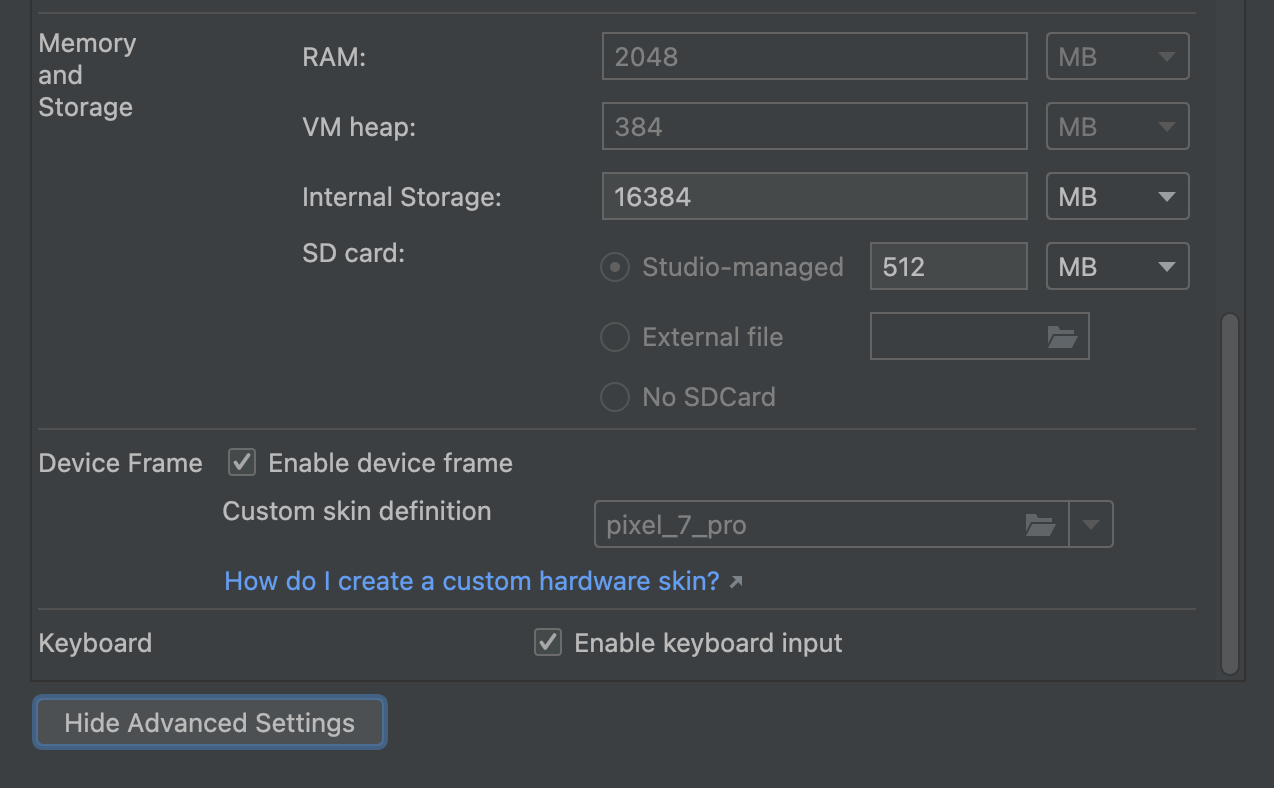Screen dimensions: 1274x788
Task: Click the VM heap value field
Action: click(814, 127)
